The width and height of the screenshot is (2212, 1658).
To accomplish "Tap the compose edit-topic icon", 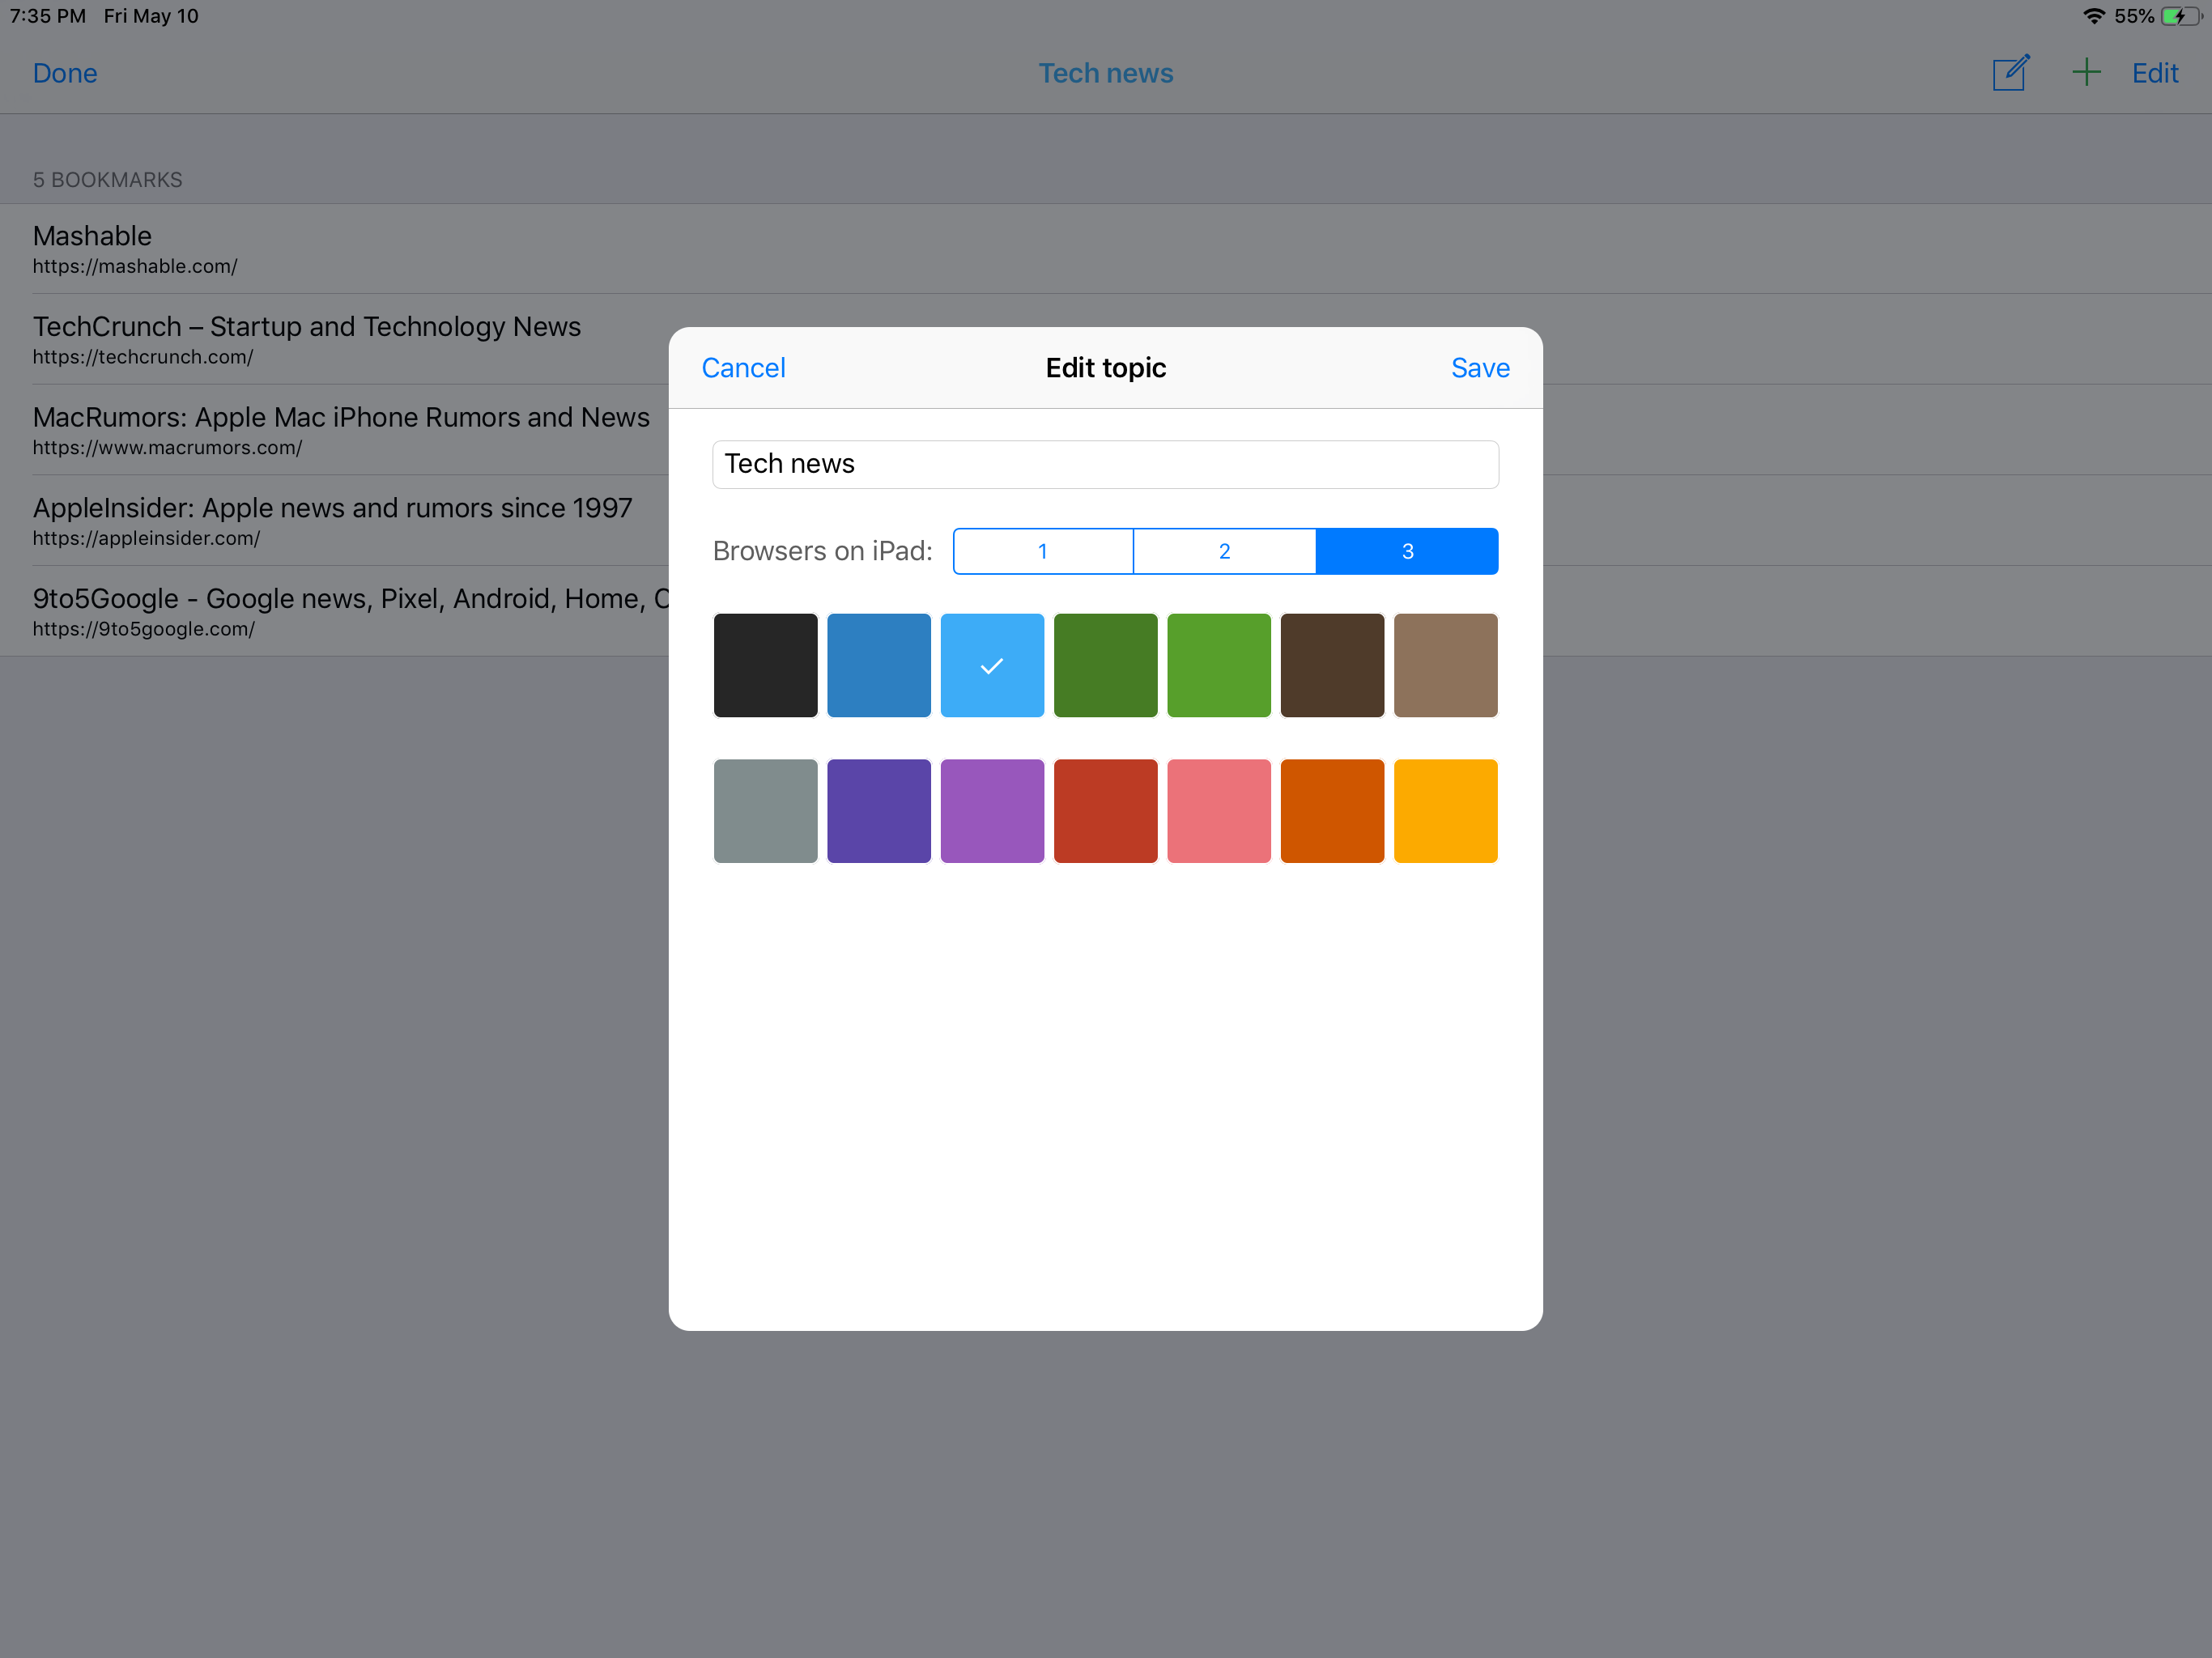I will (2010, 73).
